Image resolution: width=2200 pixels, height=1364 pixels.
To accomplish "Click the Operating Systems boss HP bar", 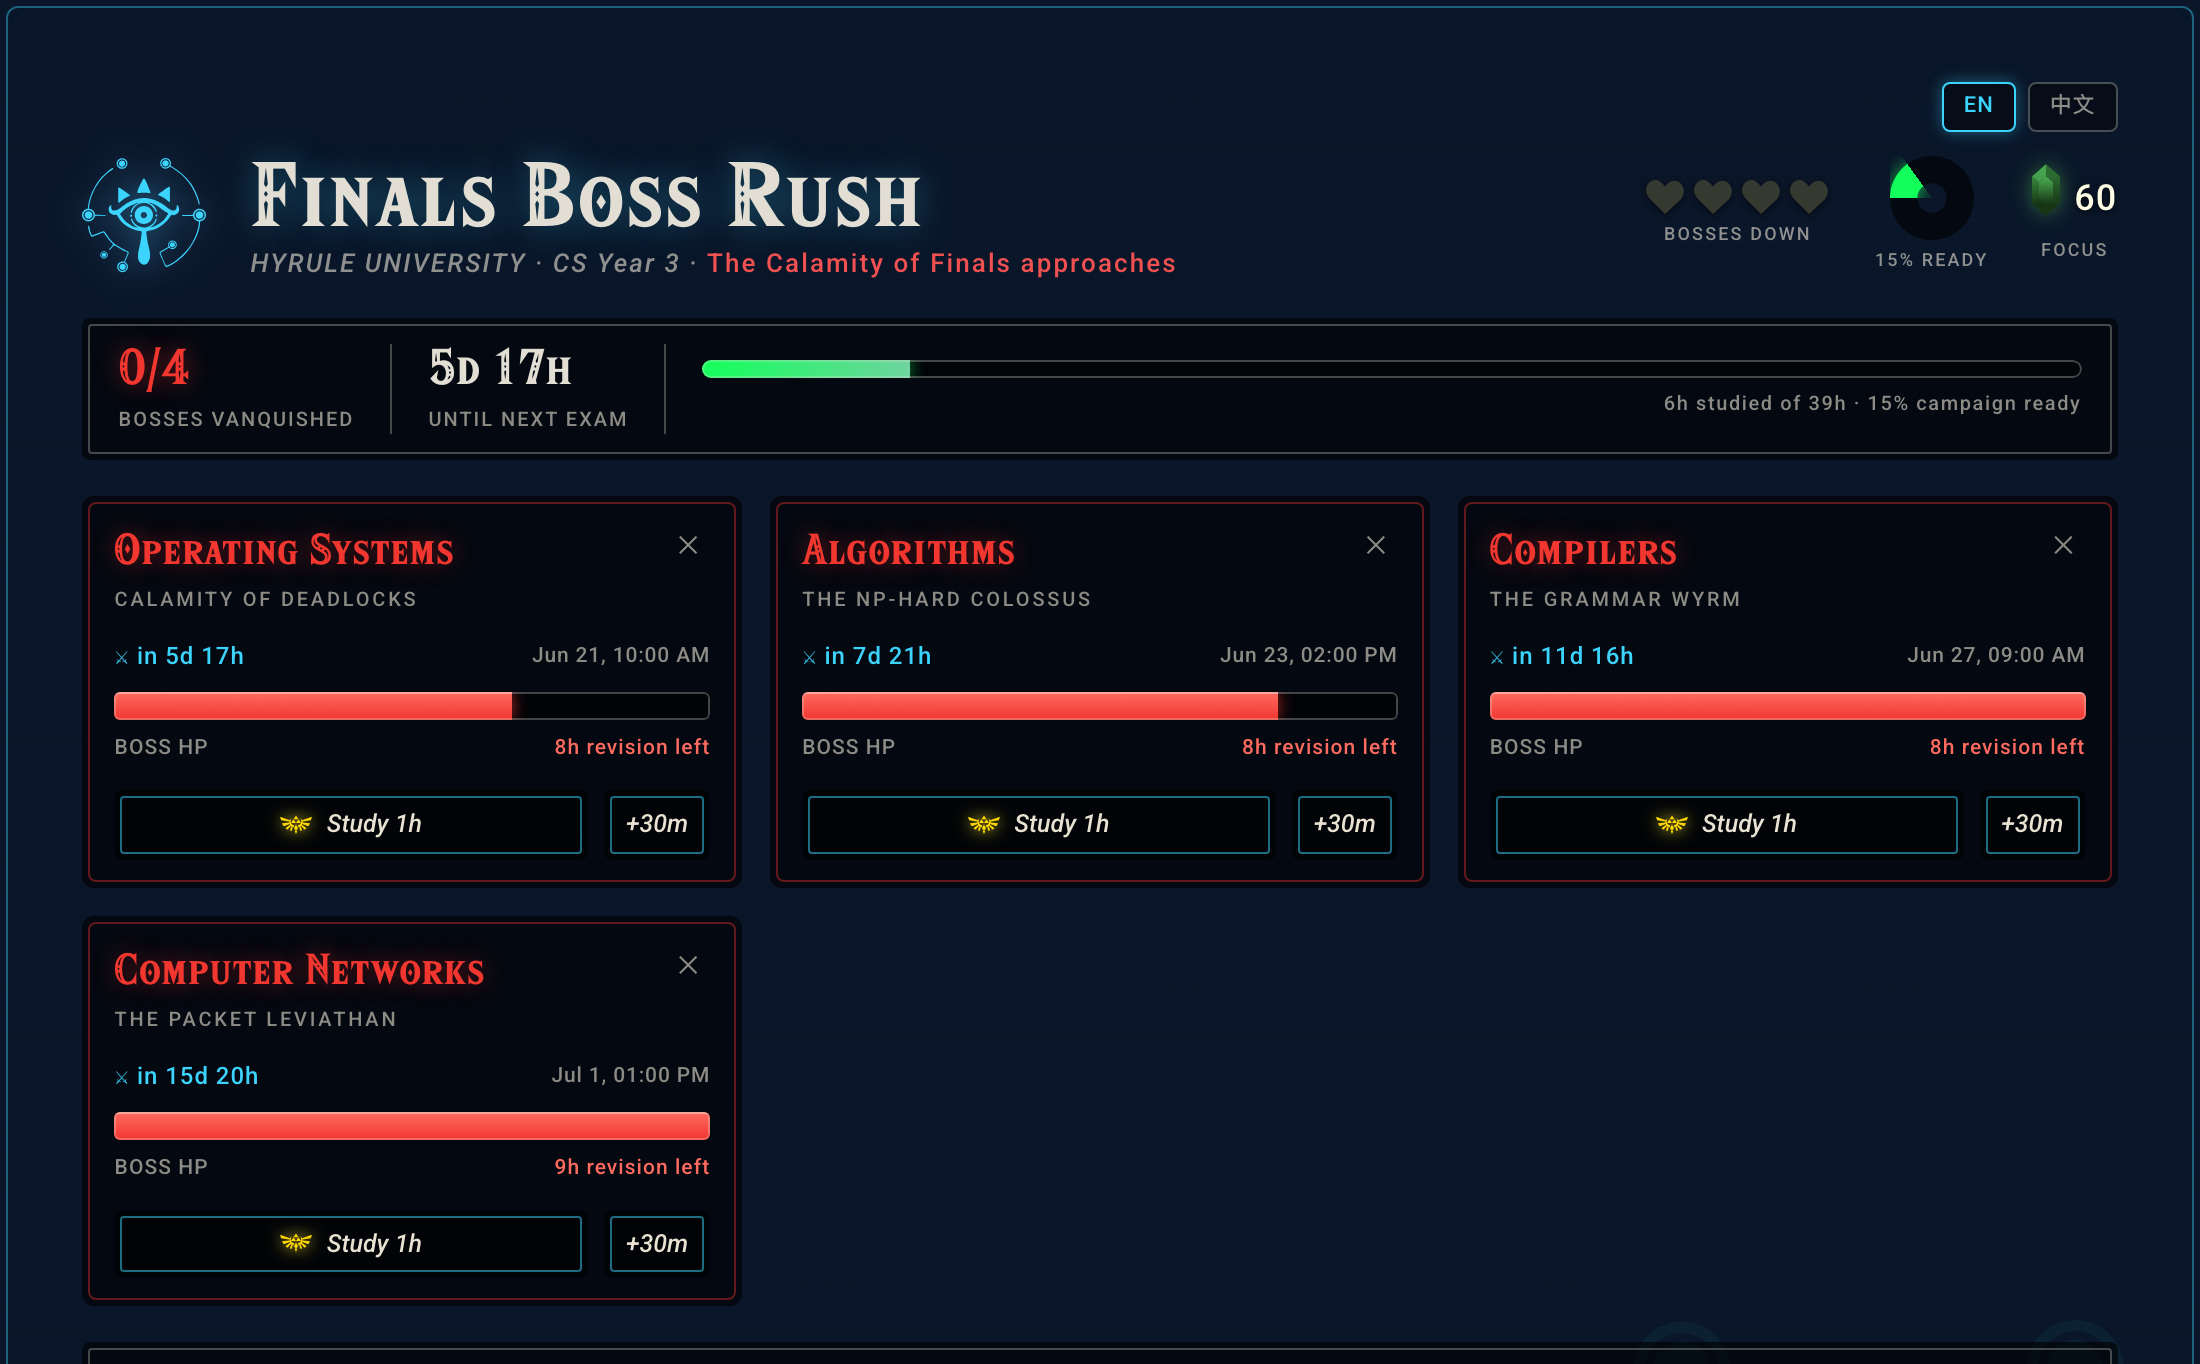I will [x=412, y=706].
